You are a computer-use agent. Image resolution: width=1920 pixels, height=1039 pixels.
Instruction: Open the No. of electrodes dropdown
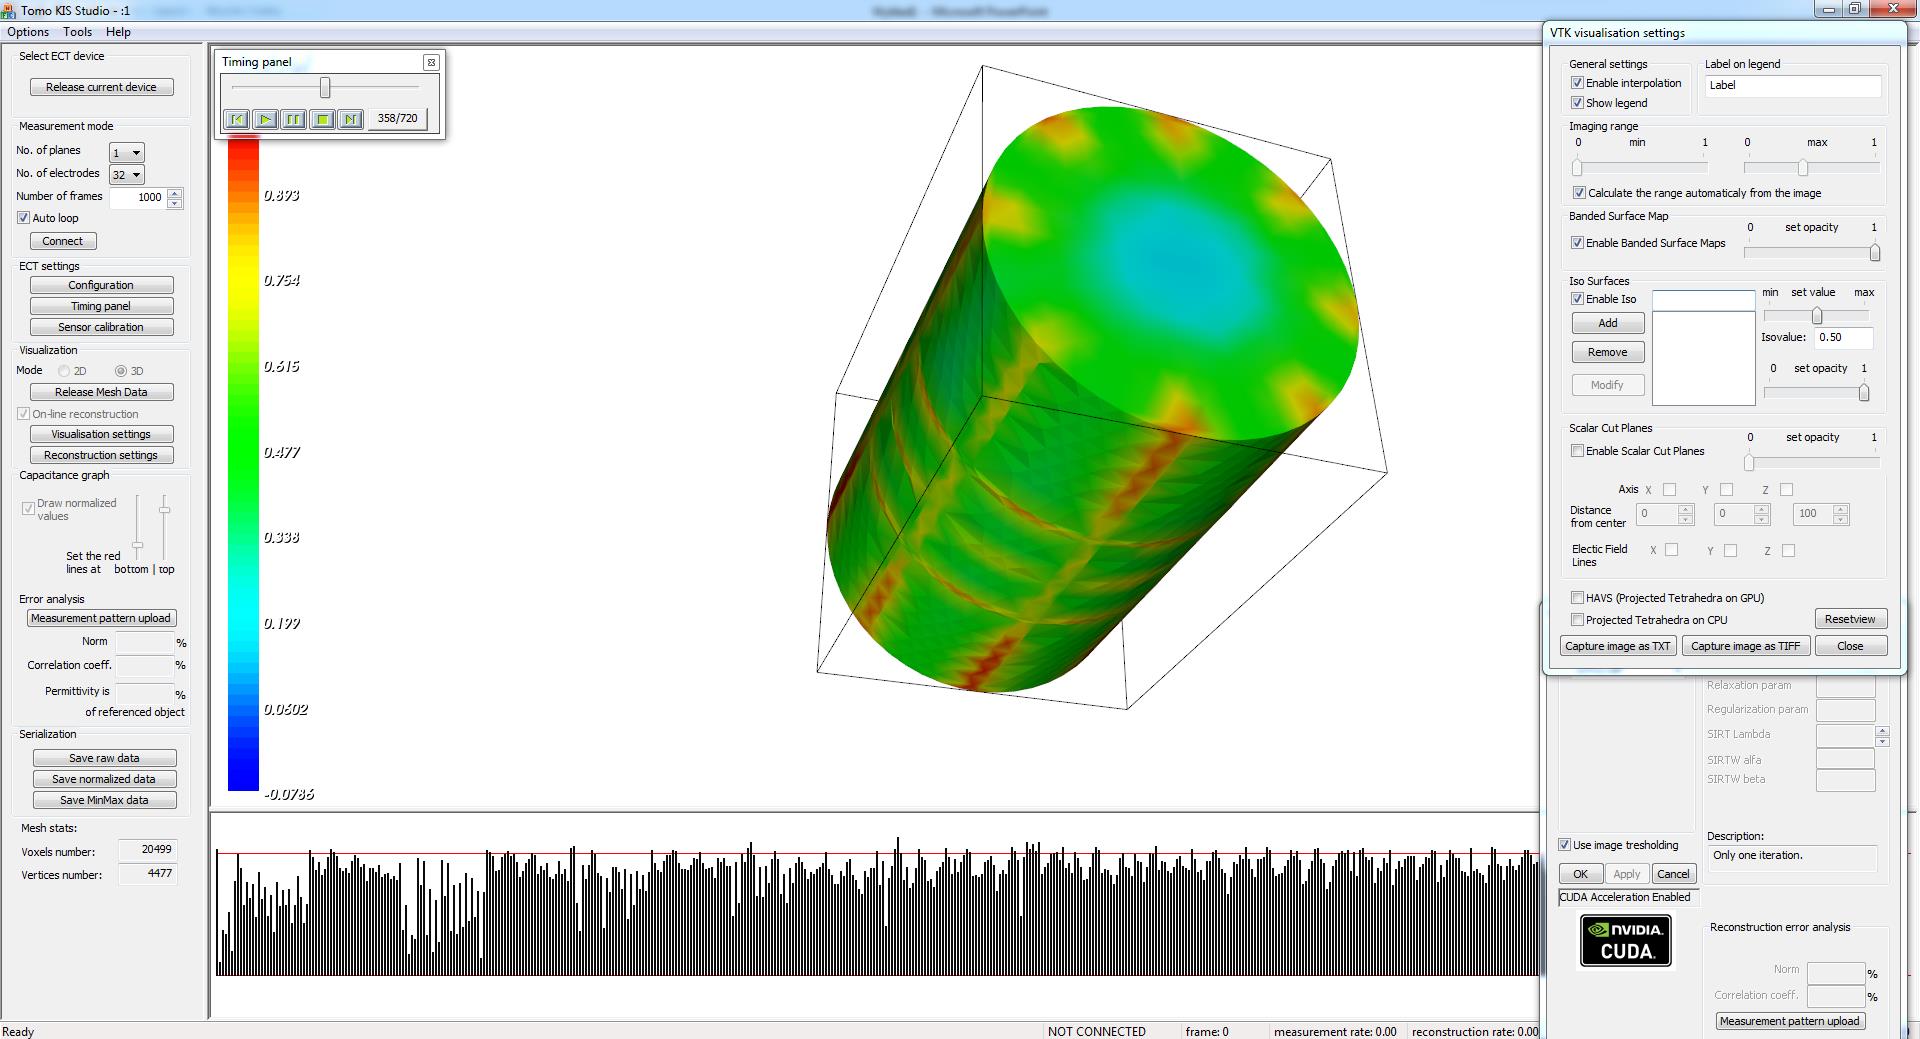[x=127, y=175]
